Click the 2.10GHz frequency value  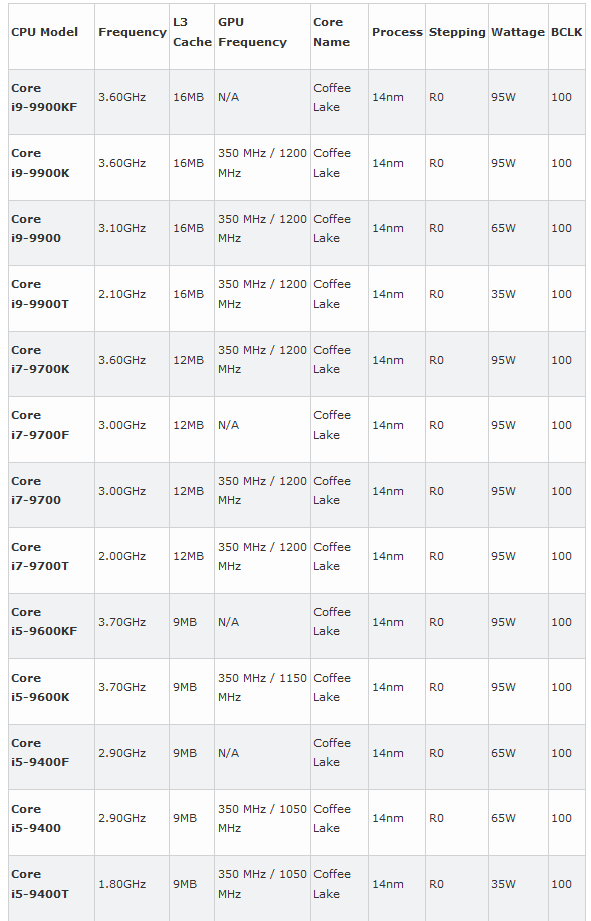(x=122, y=294)
